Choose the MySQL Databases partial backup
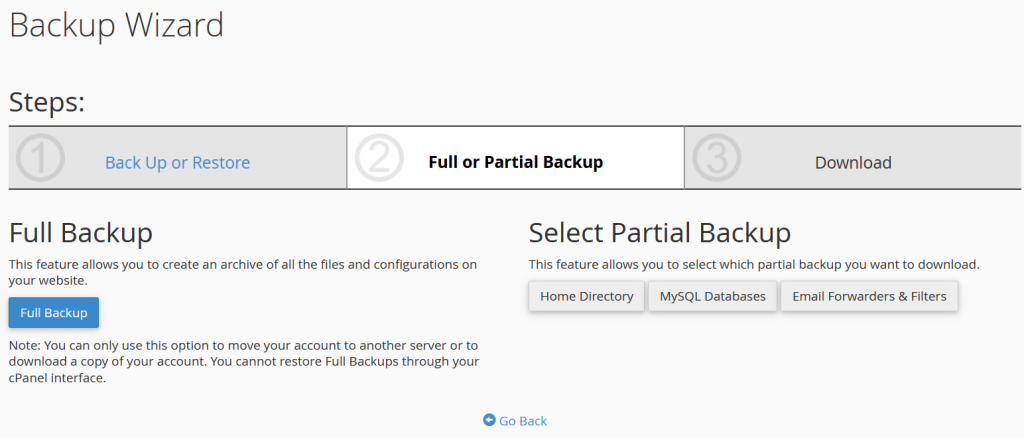This screenshot has width=1024, height=438. tap(712, 296)
